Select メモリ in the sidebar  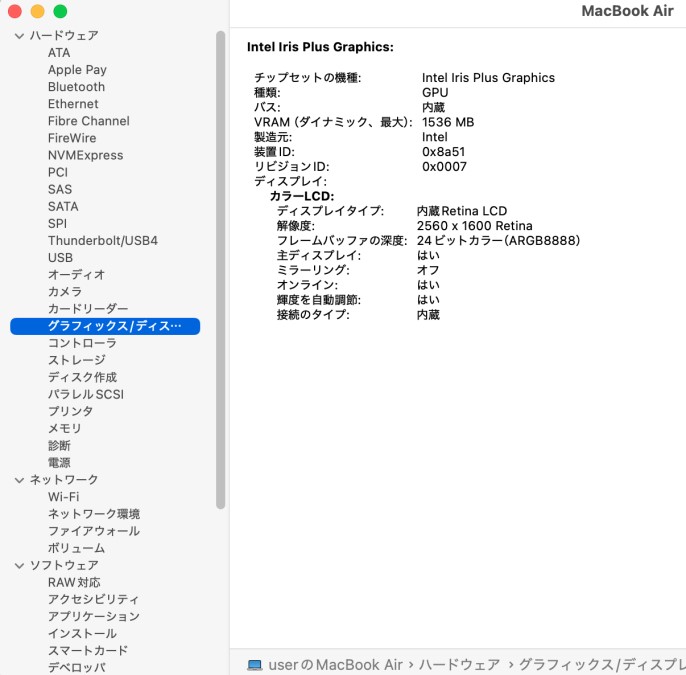coord(65,428)
